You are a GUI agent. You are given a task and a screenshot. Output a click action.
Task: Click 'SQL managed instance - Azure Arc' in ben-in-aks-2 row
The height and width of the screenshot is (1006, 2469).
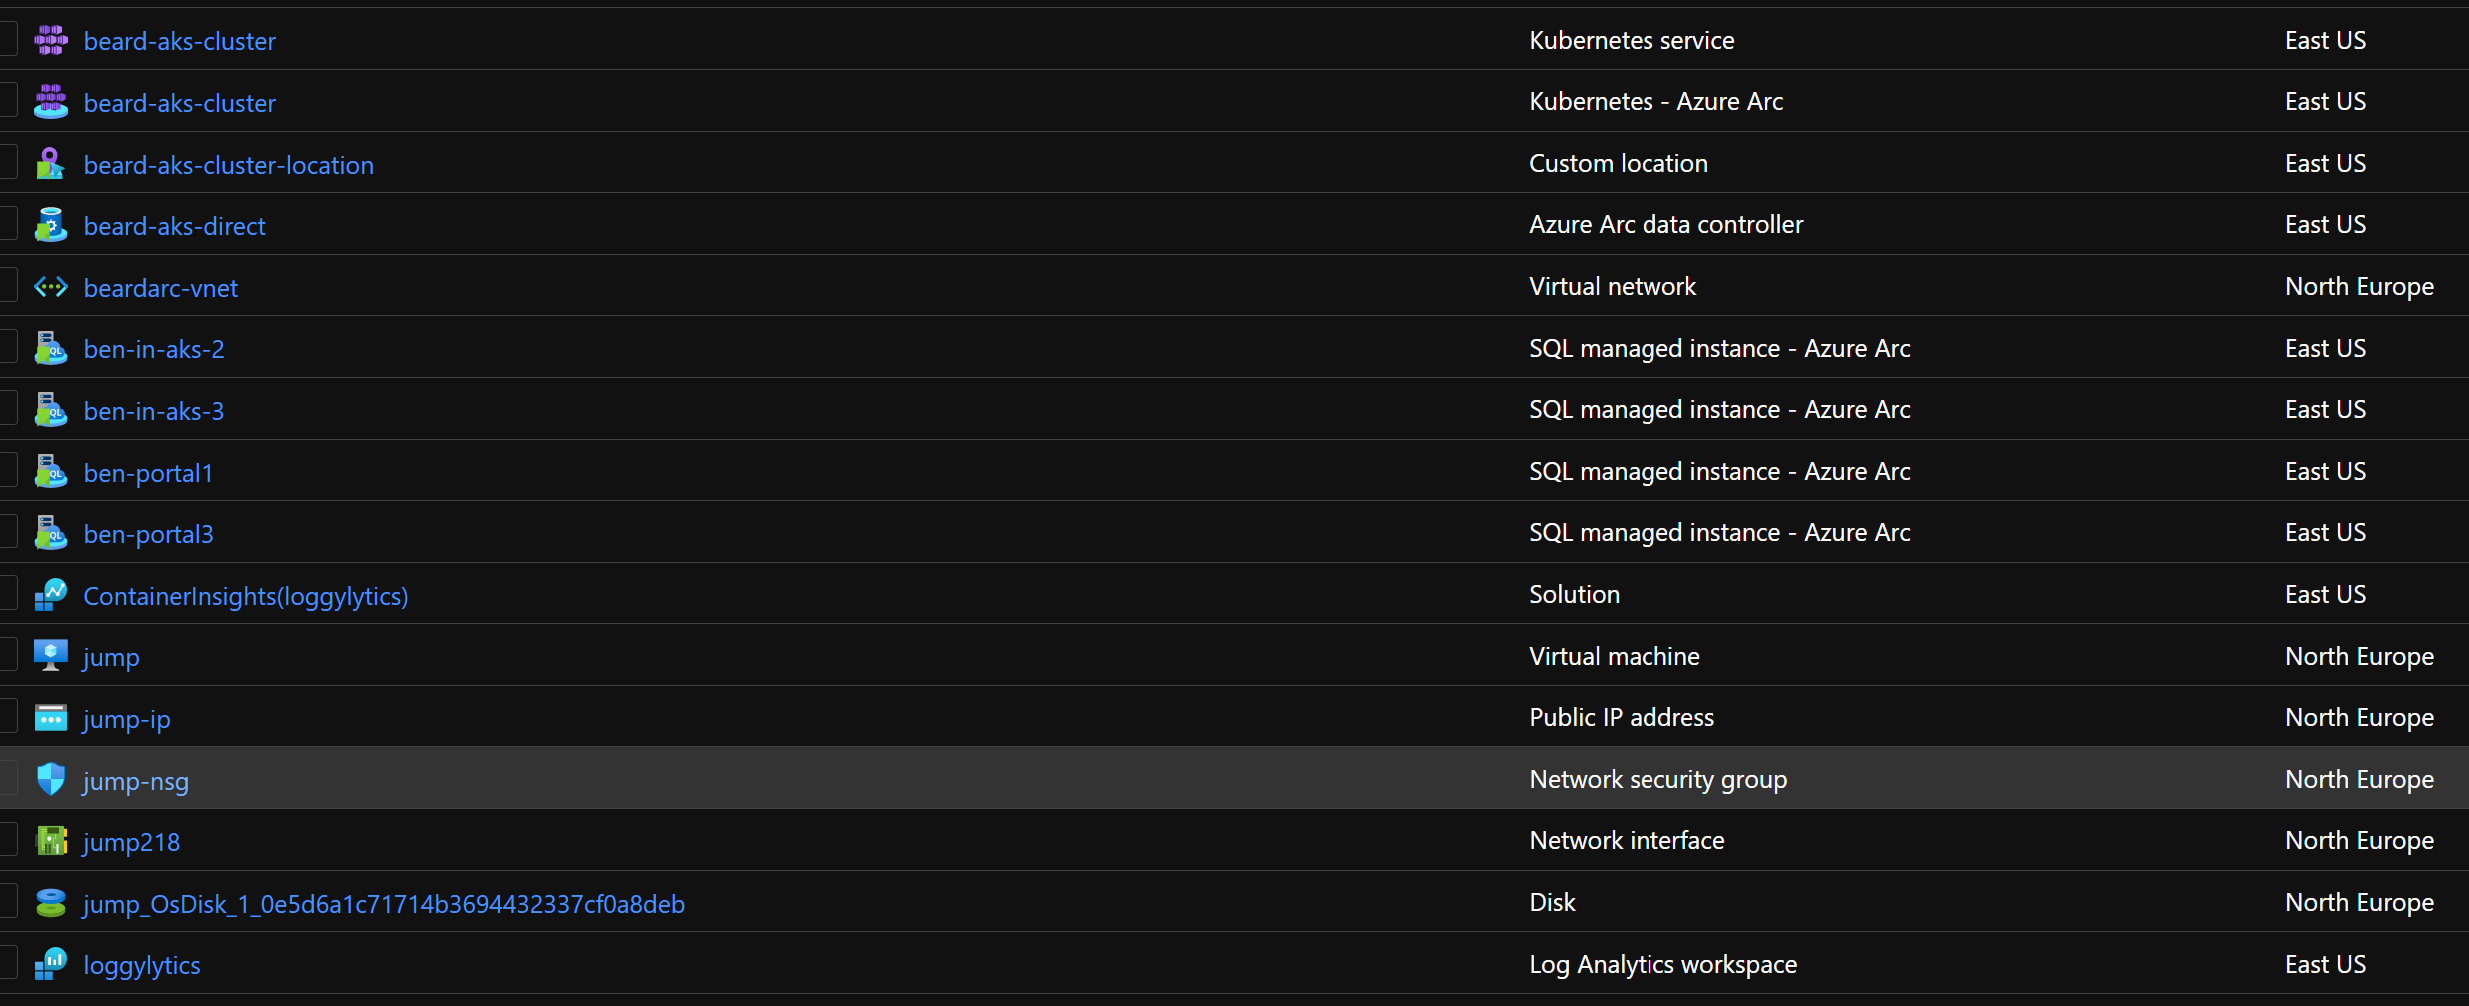[1720, 349]
